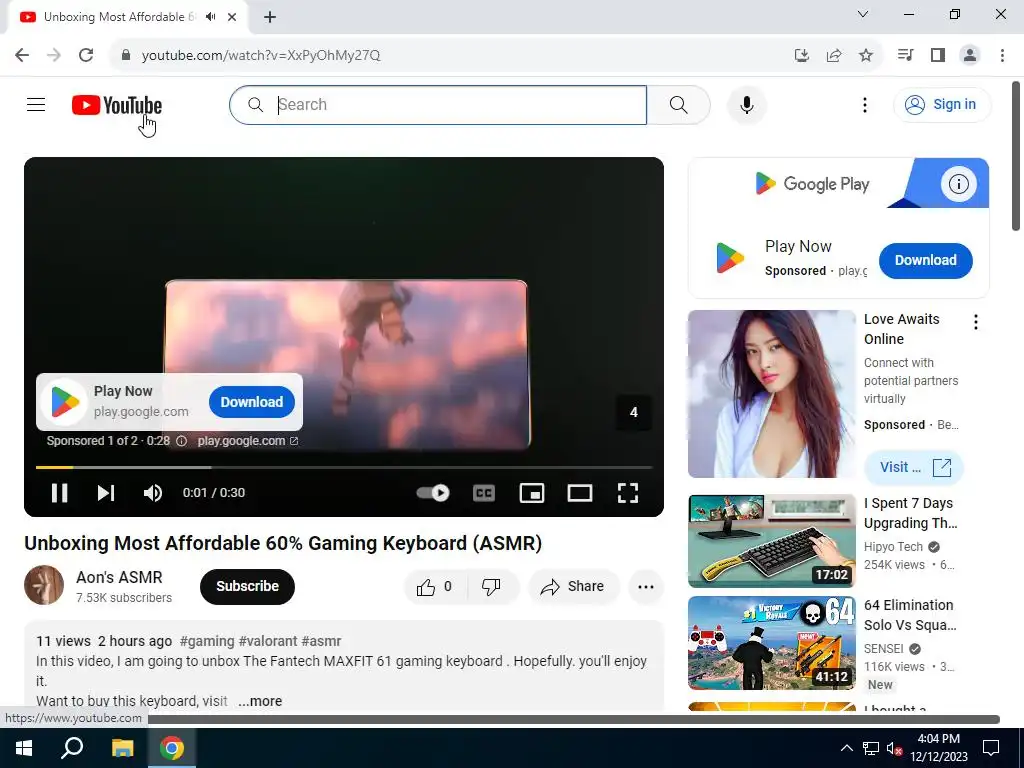The image size is (1024, 768).
Task: Subscribe to Aon's ASMR channel
Action: pos(247,586)
